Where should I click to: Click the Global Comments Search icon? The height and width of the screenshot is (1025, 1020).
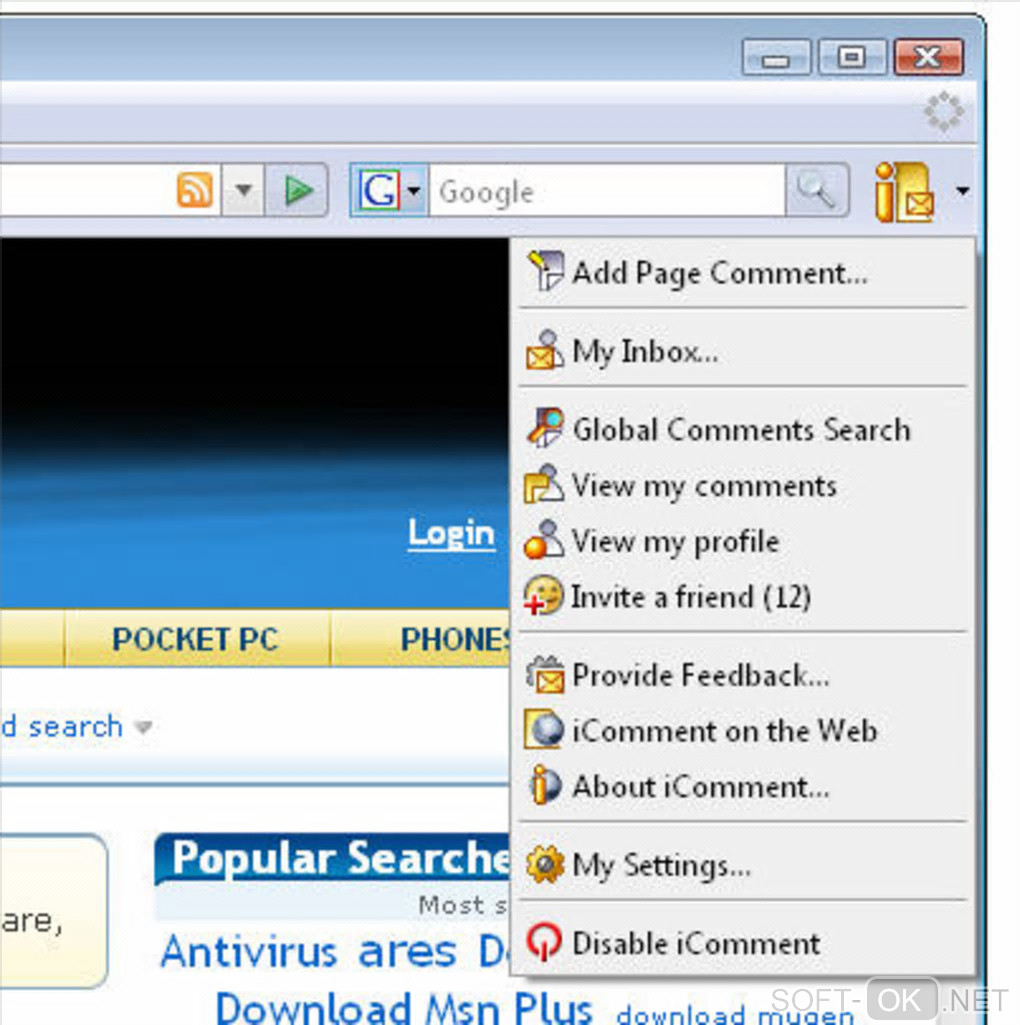[545, 428]
